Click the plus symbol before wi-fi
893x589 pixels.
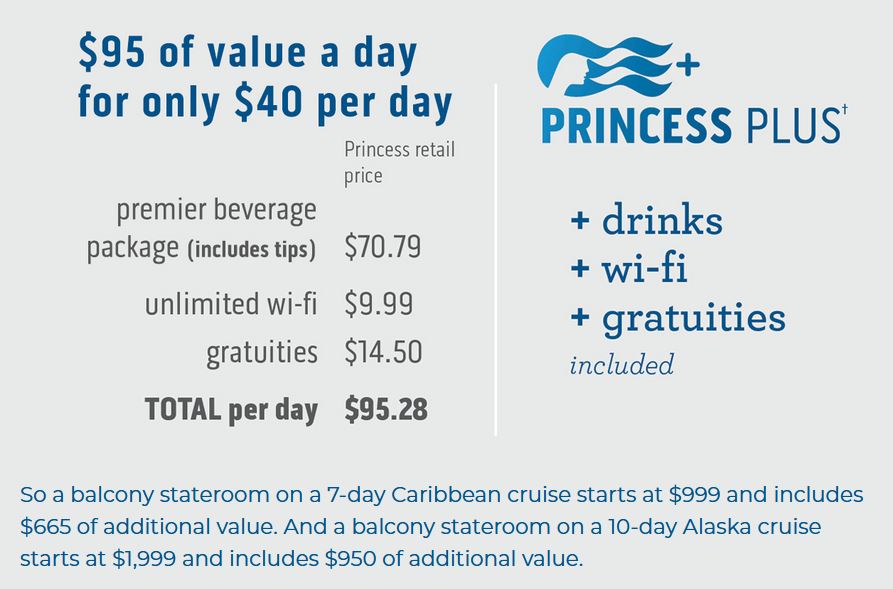pyautogui.click(x=580, y=267)
